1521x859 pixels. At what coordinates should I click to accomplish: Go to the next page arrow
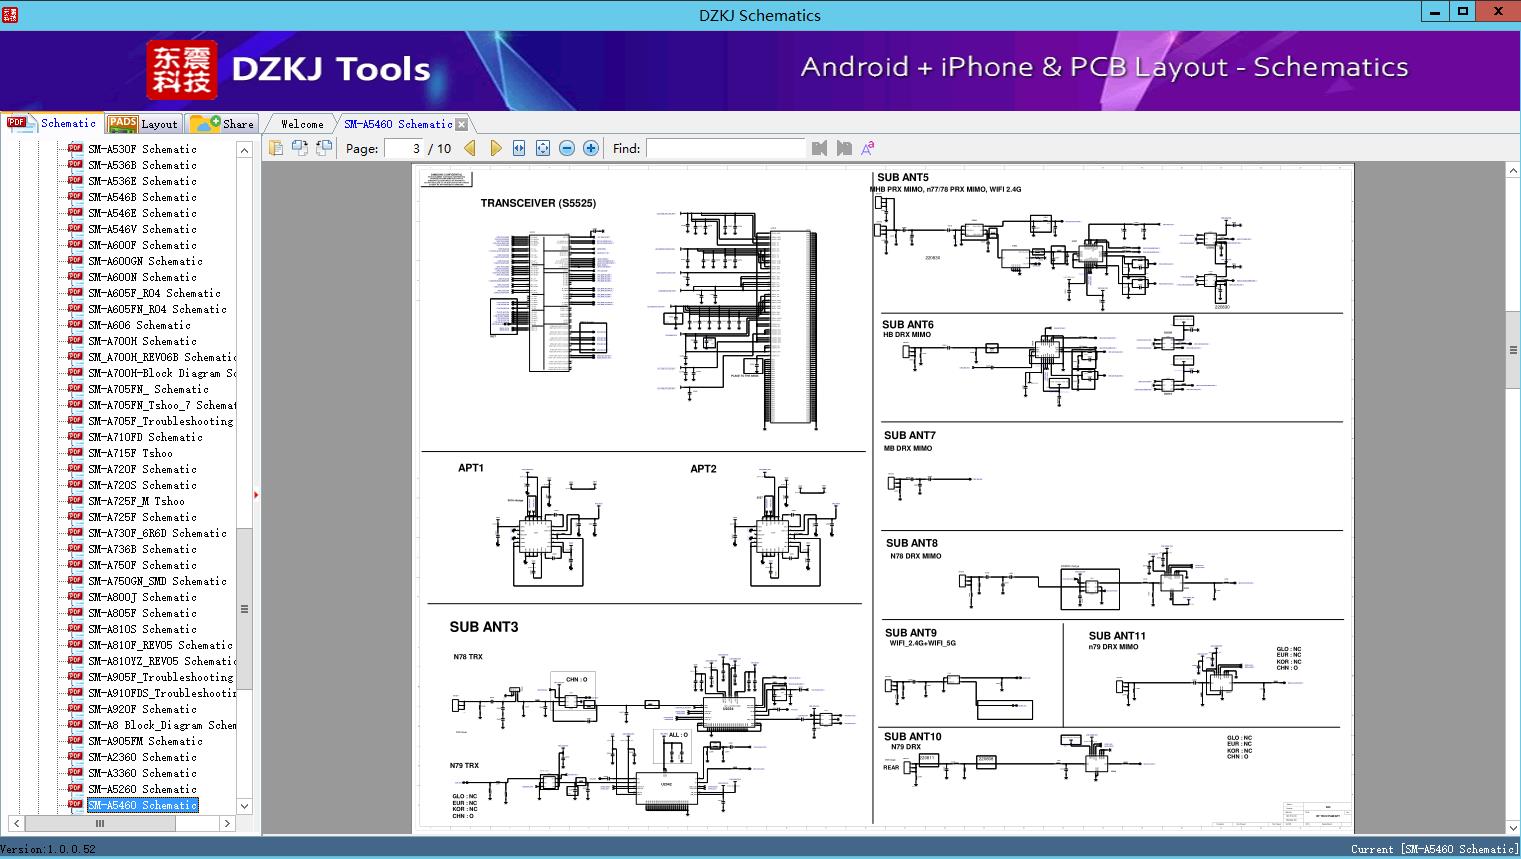coord(495,148)
